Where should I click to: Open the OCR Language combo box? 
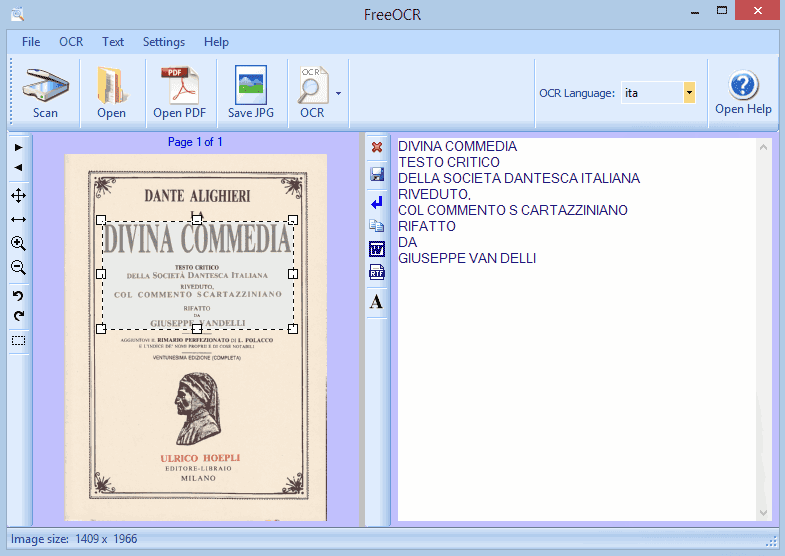pos(658,93)
